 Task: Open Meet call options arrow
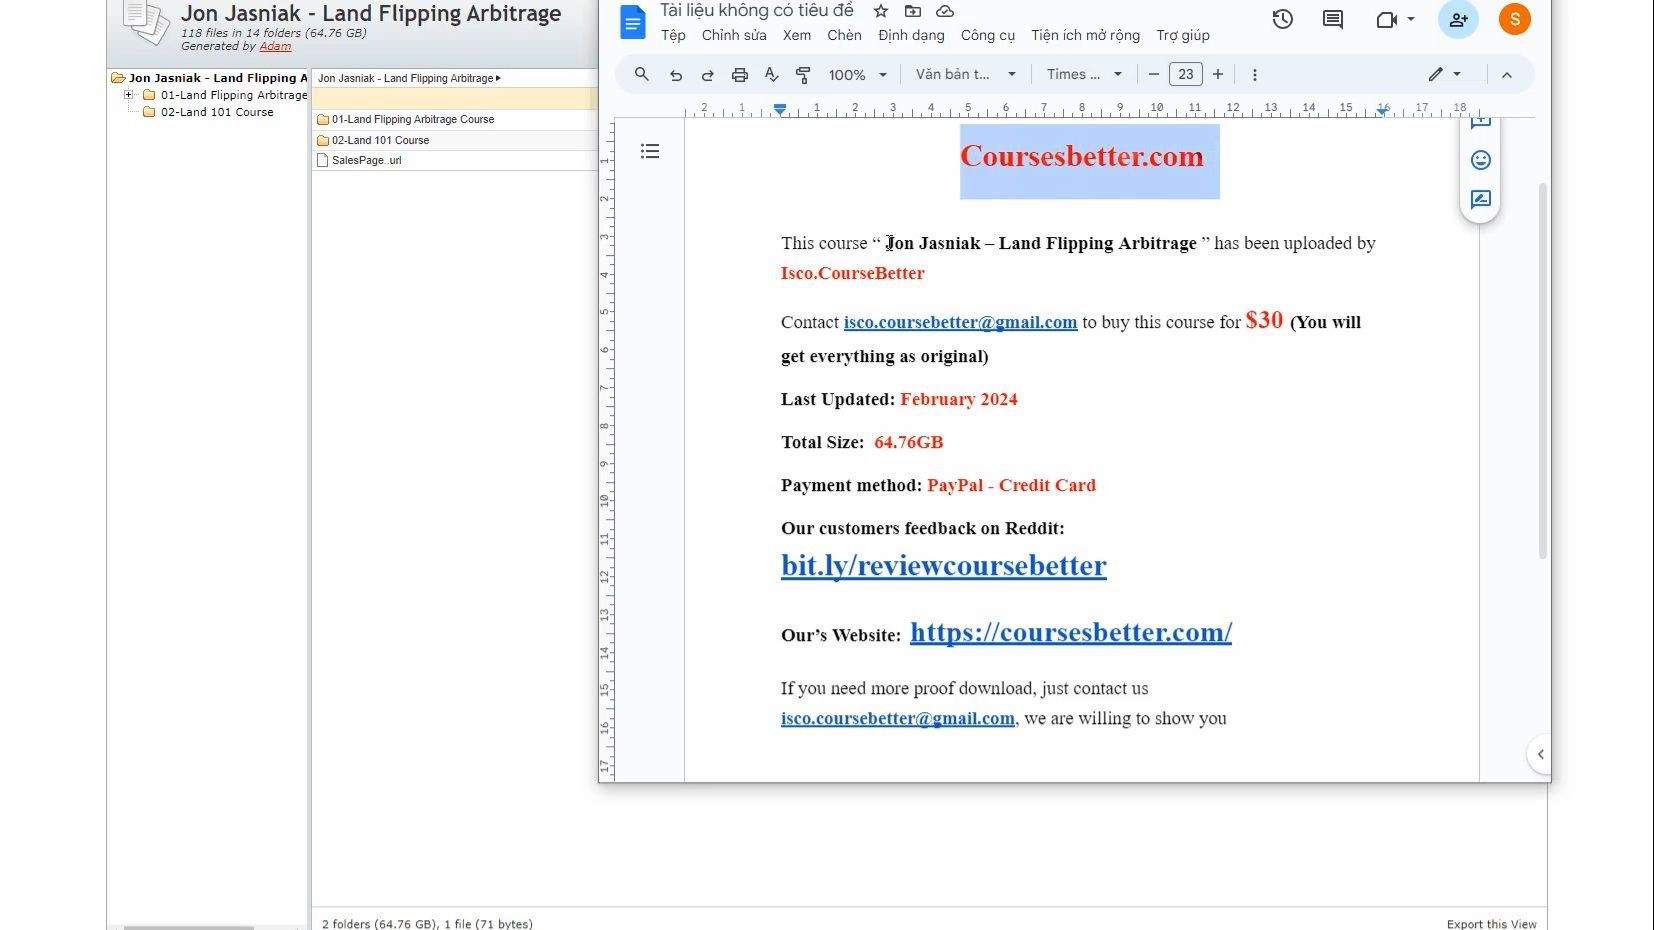click(1411, 19)
